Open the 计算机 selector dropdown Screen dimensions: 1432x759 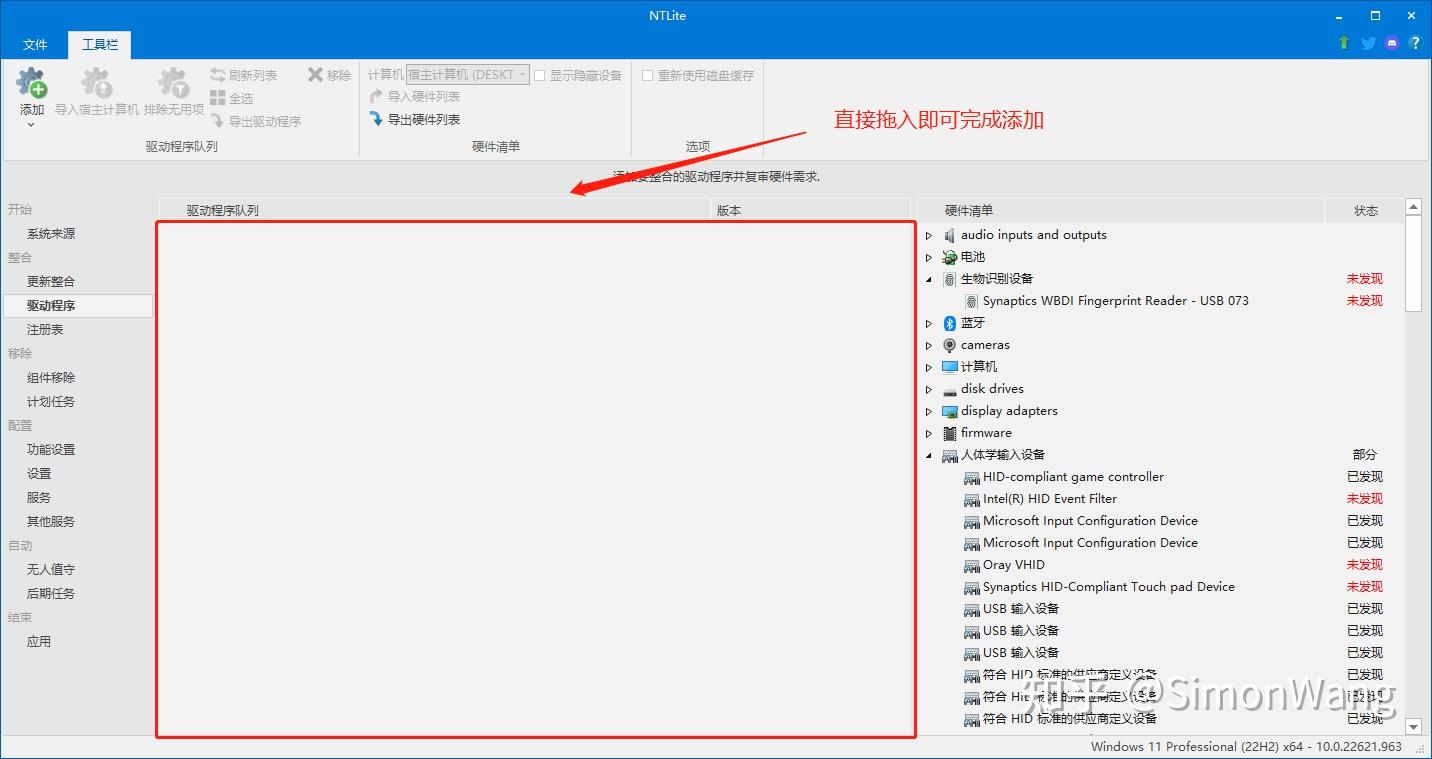tap(524, 74)
